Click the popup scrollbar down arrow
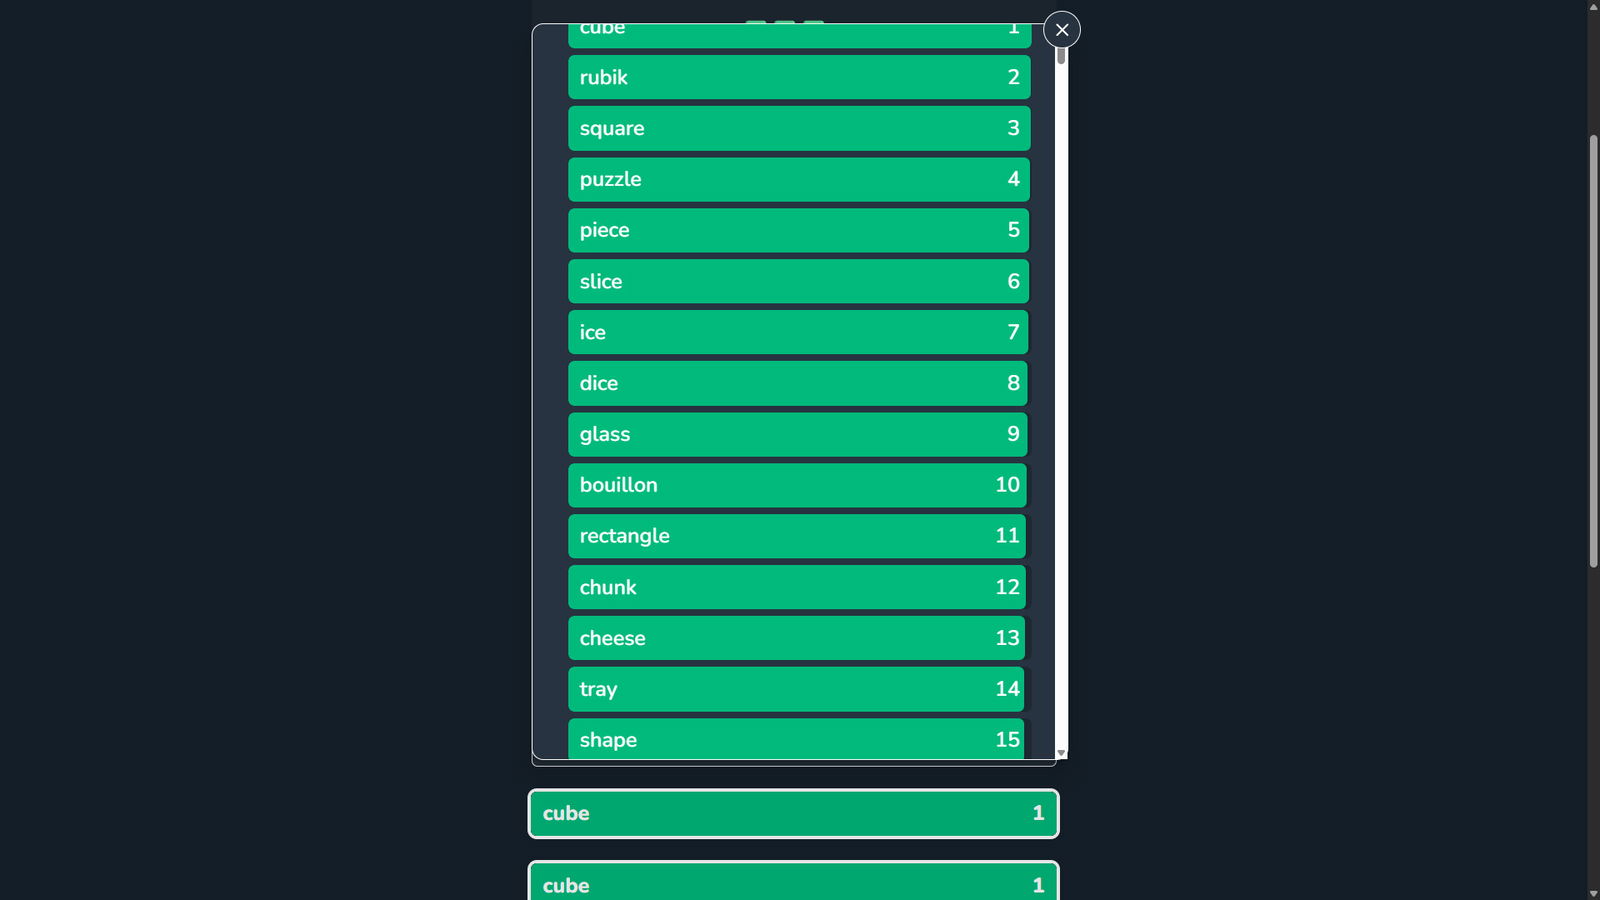The height and width of the screenshot is (900, 1600). tap(1062, 753)
